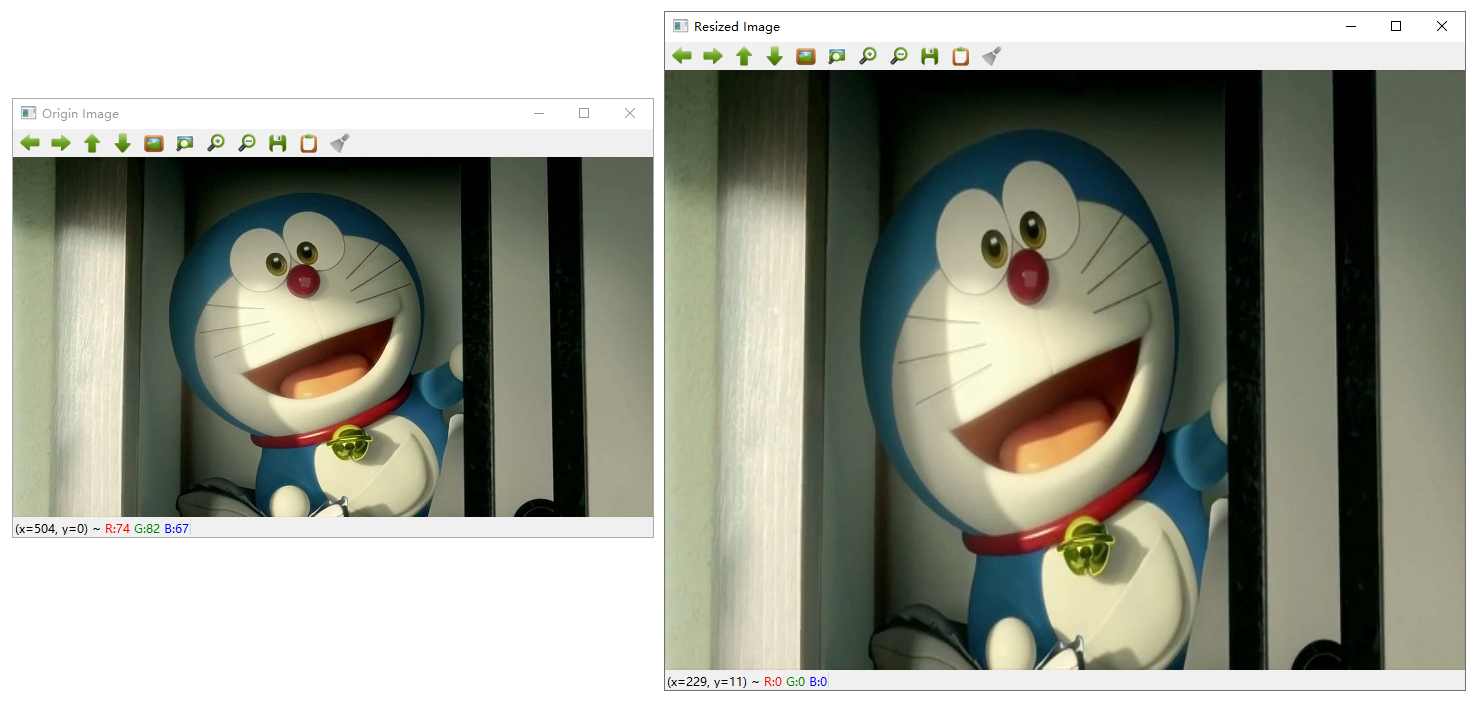Pan up in the Resized Image window
This screenshot has width=1478, height=708.
pos(744,56)
